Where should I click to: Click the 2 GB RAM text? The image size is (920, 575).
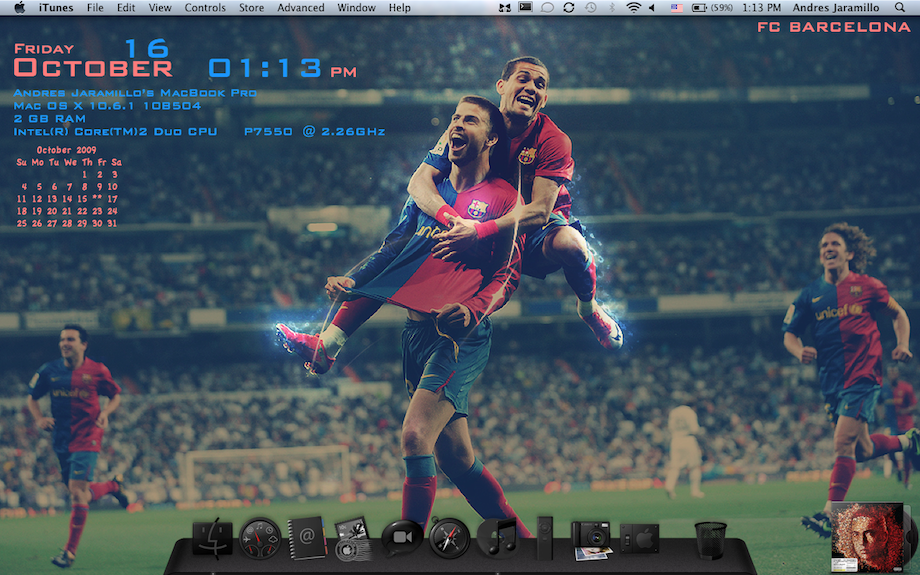pos(49,119)
